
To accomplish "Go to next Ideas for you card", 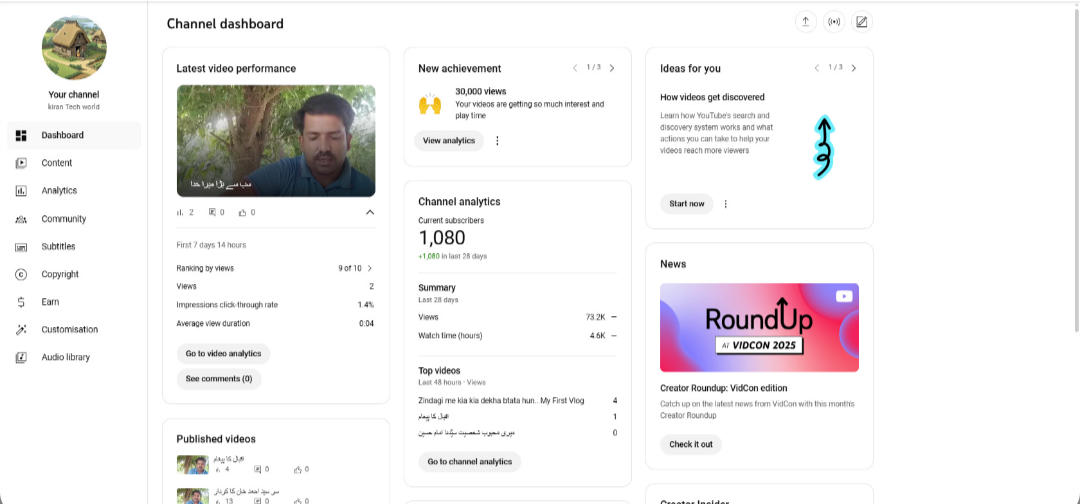I will pyautogui.click(x=854, y=68).
